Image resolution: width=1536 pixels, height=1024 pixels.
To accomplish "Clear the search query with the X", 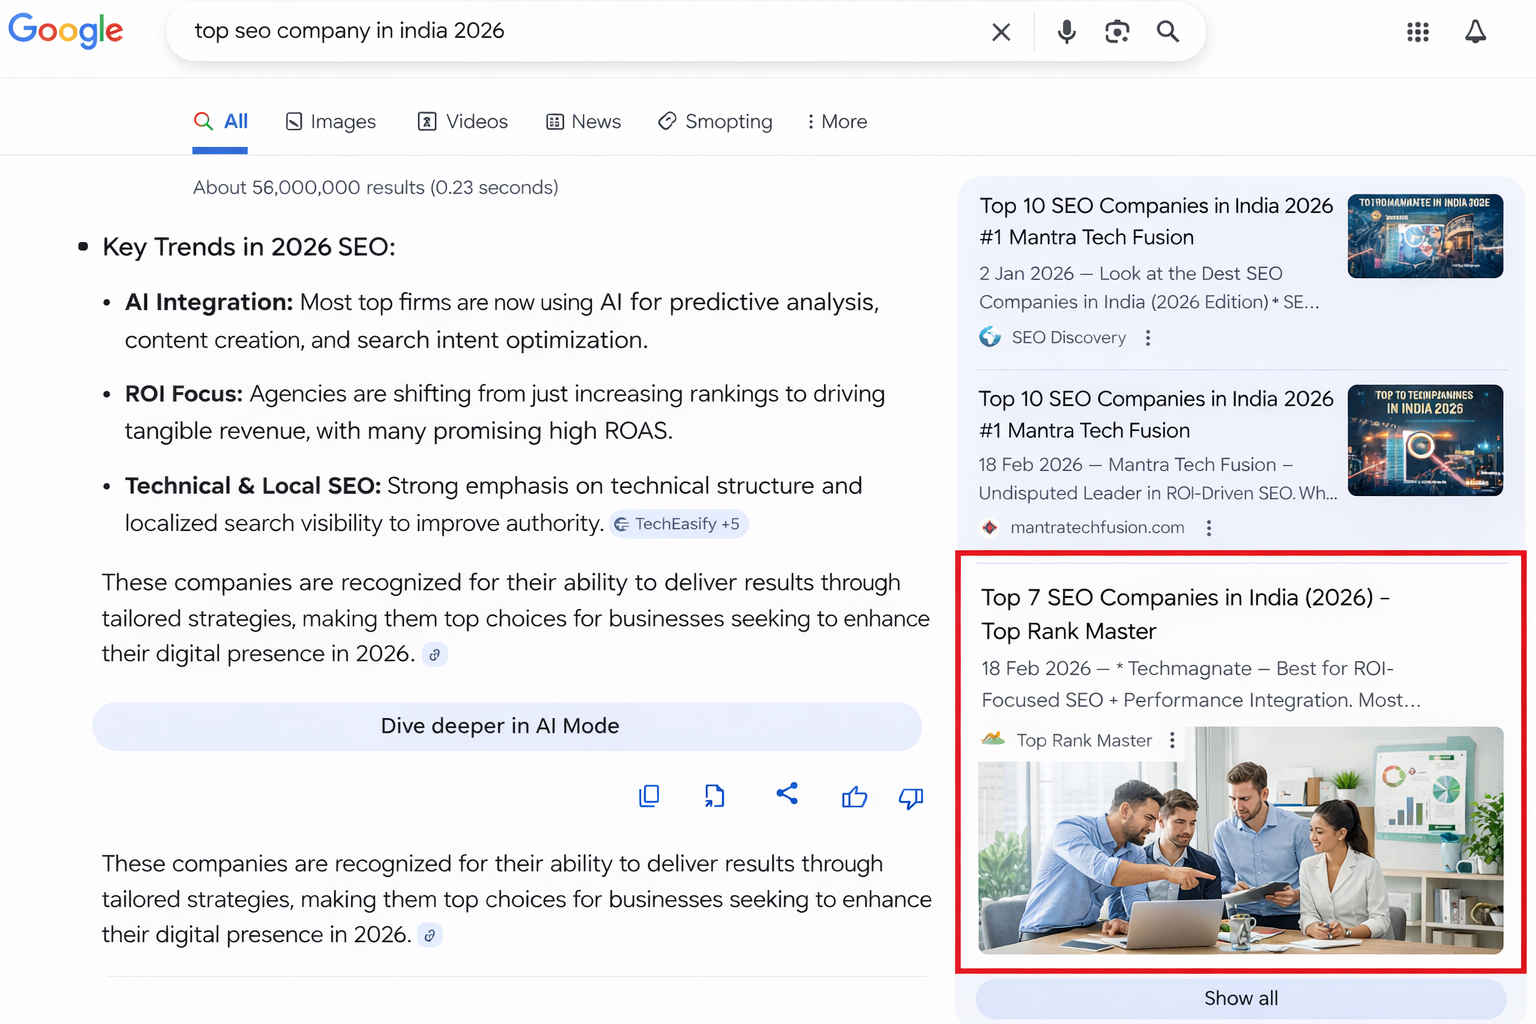I will coord(1001,31).
